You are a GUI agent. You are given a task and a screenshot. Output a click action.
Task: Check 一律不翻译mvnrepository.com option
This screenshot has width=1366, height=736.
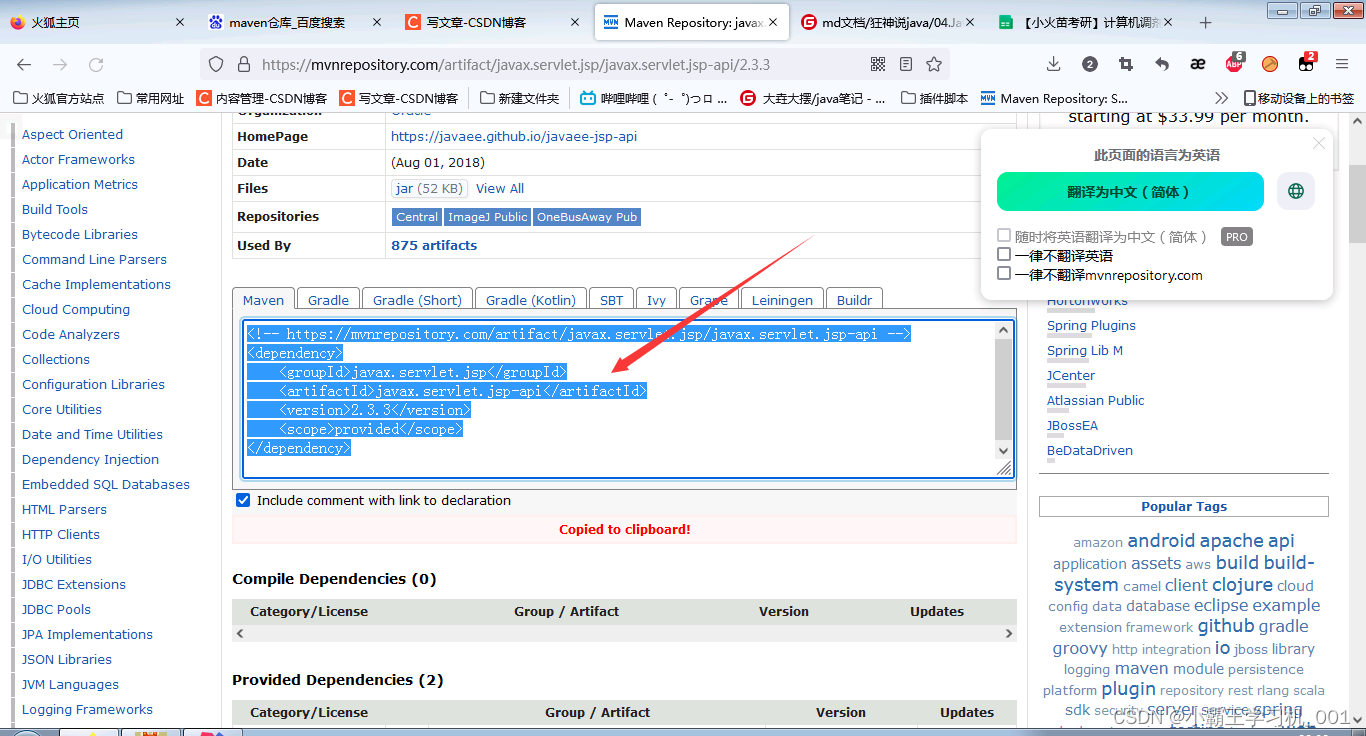point(1004,274)
